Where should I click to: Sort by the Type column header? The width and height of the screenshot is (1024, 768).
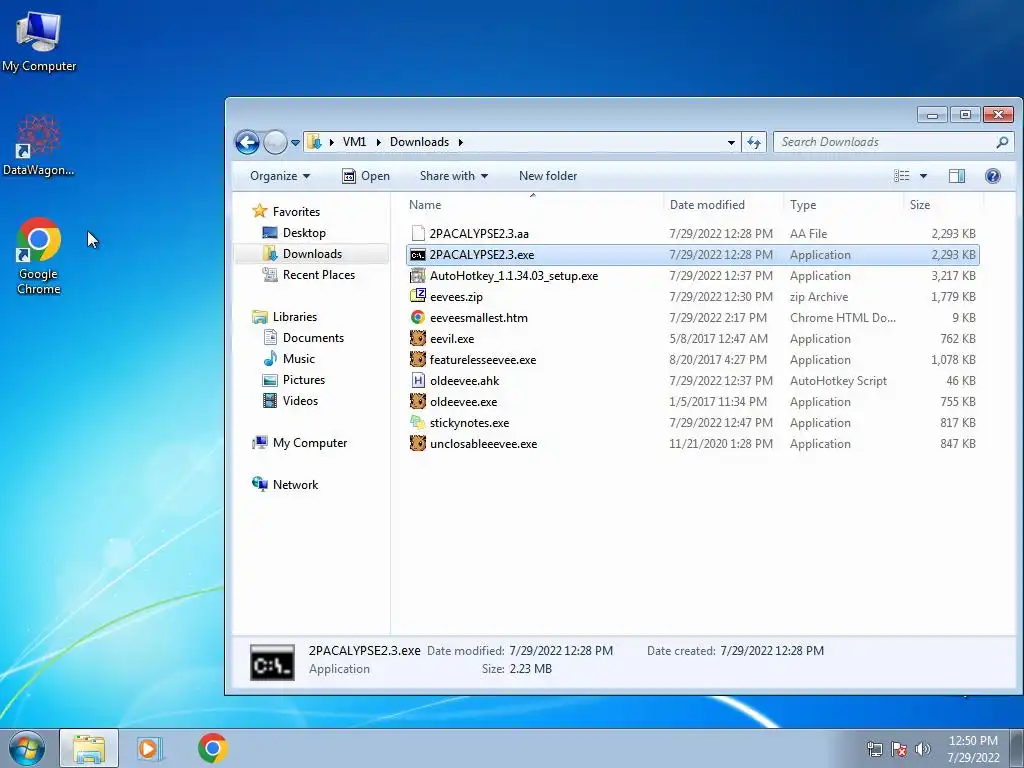(x=803, y=204)
